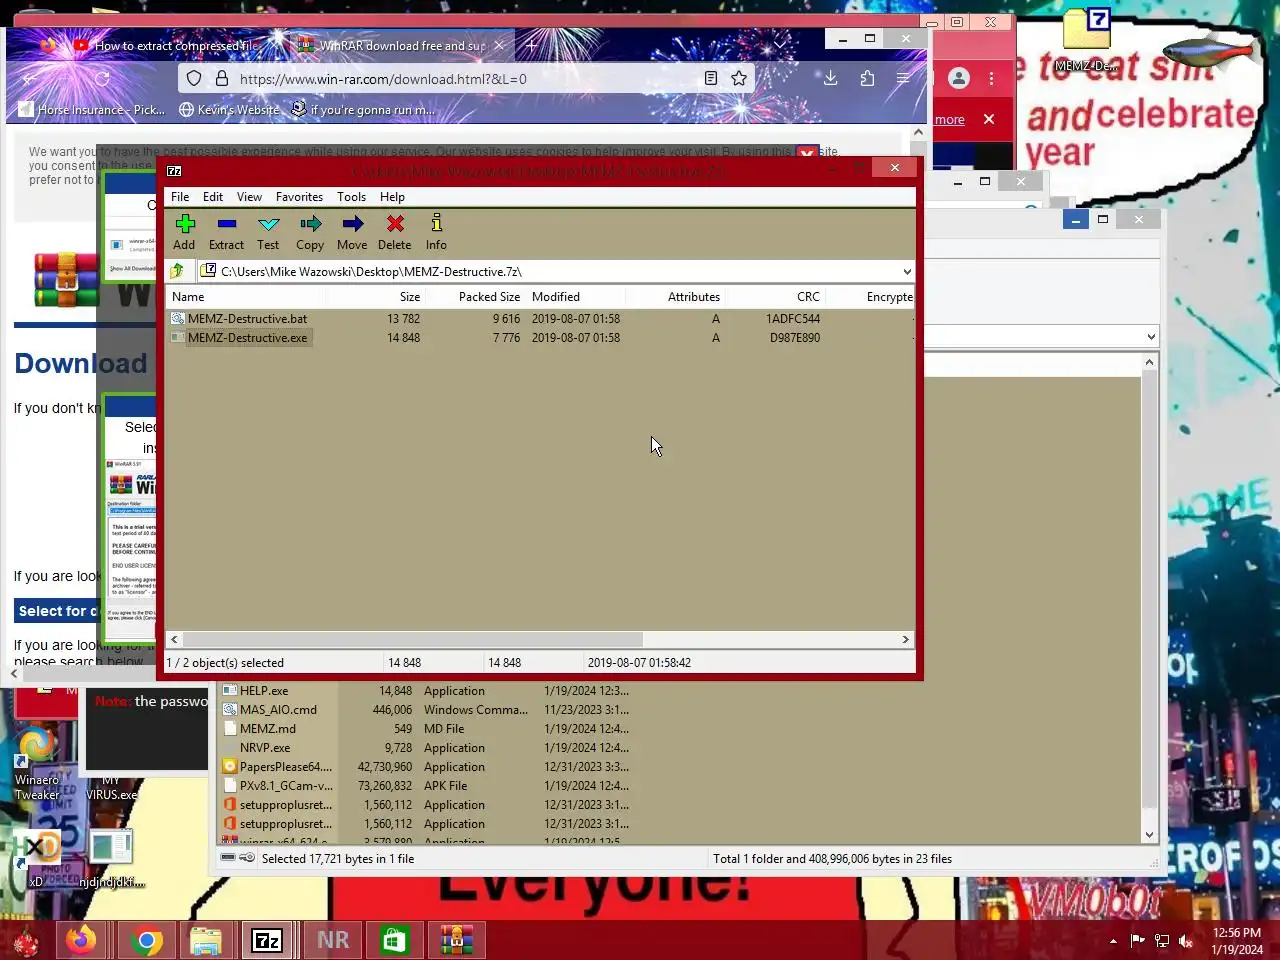This screenshot has height=960, width=1280.
Task: List all Firefox tabs dropdown arrow
Action: pyautogui.click(x=780, y=44)
